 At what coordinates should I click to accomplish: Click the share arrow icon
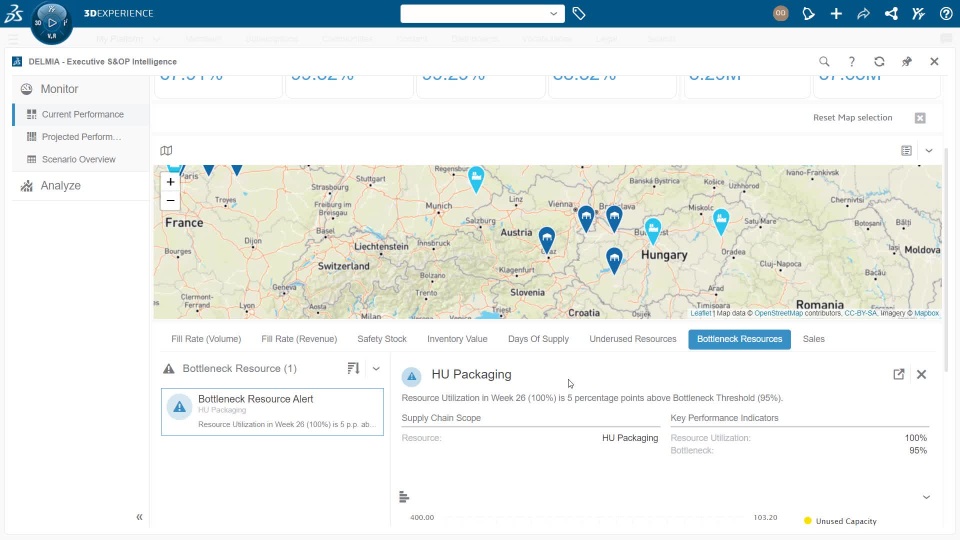(863, 13)
